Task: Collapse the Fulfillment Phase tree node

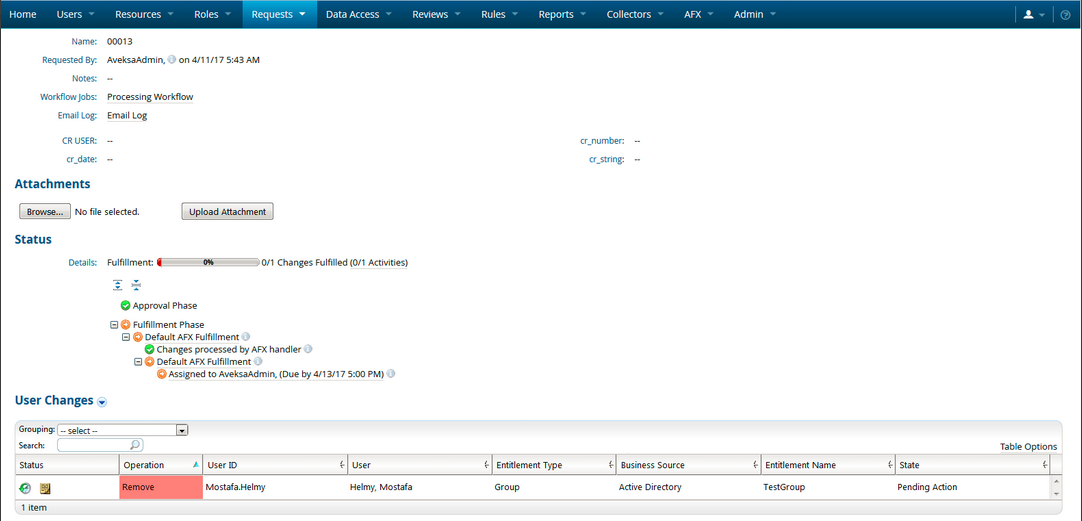Action: point(114,324)
